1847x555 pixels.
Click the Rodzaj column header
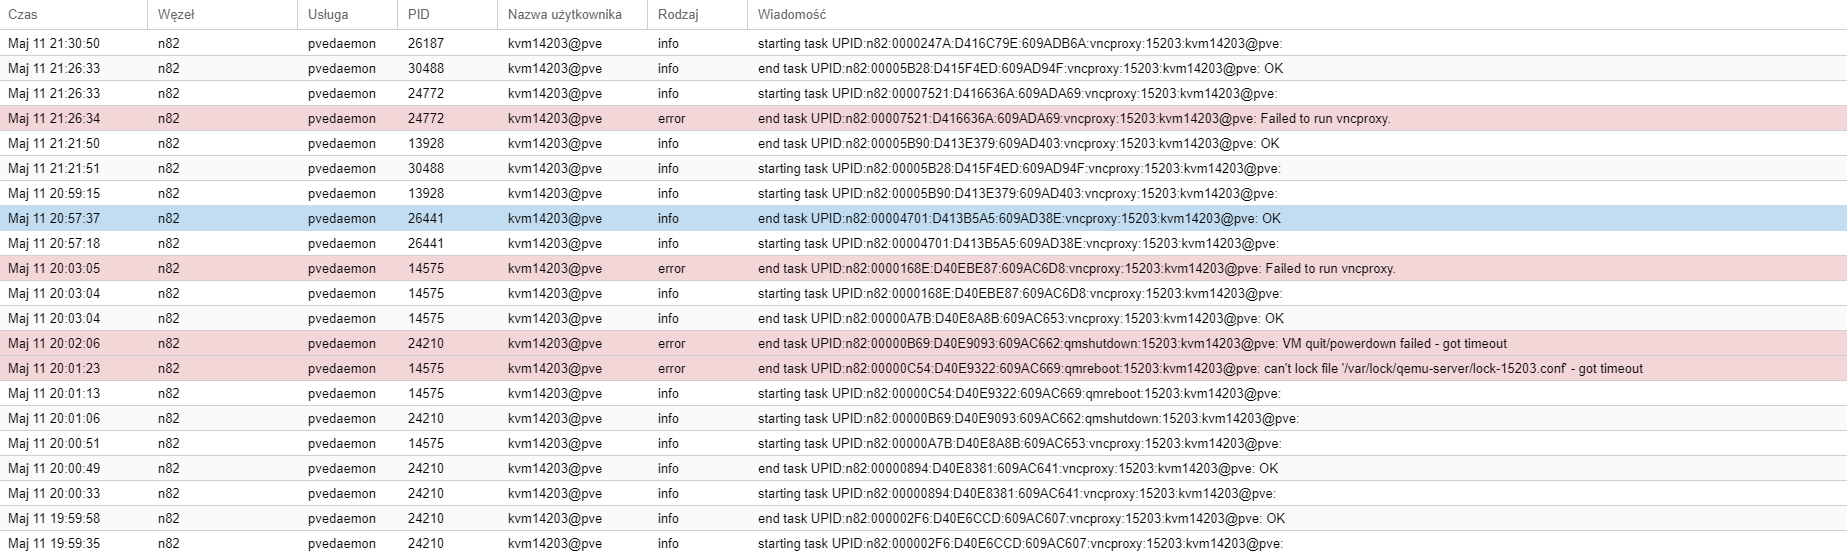pos(678,14)
